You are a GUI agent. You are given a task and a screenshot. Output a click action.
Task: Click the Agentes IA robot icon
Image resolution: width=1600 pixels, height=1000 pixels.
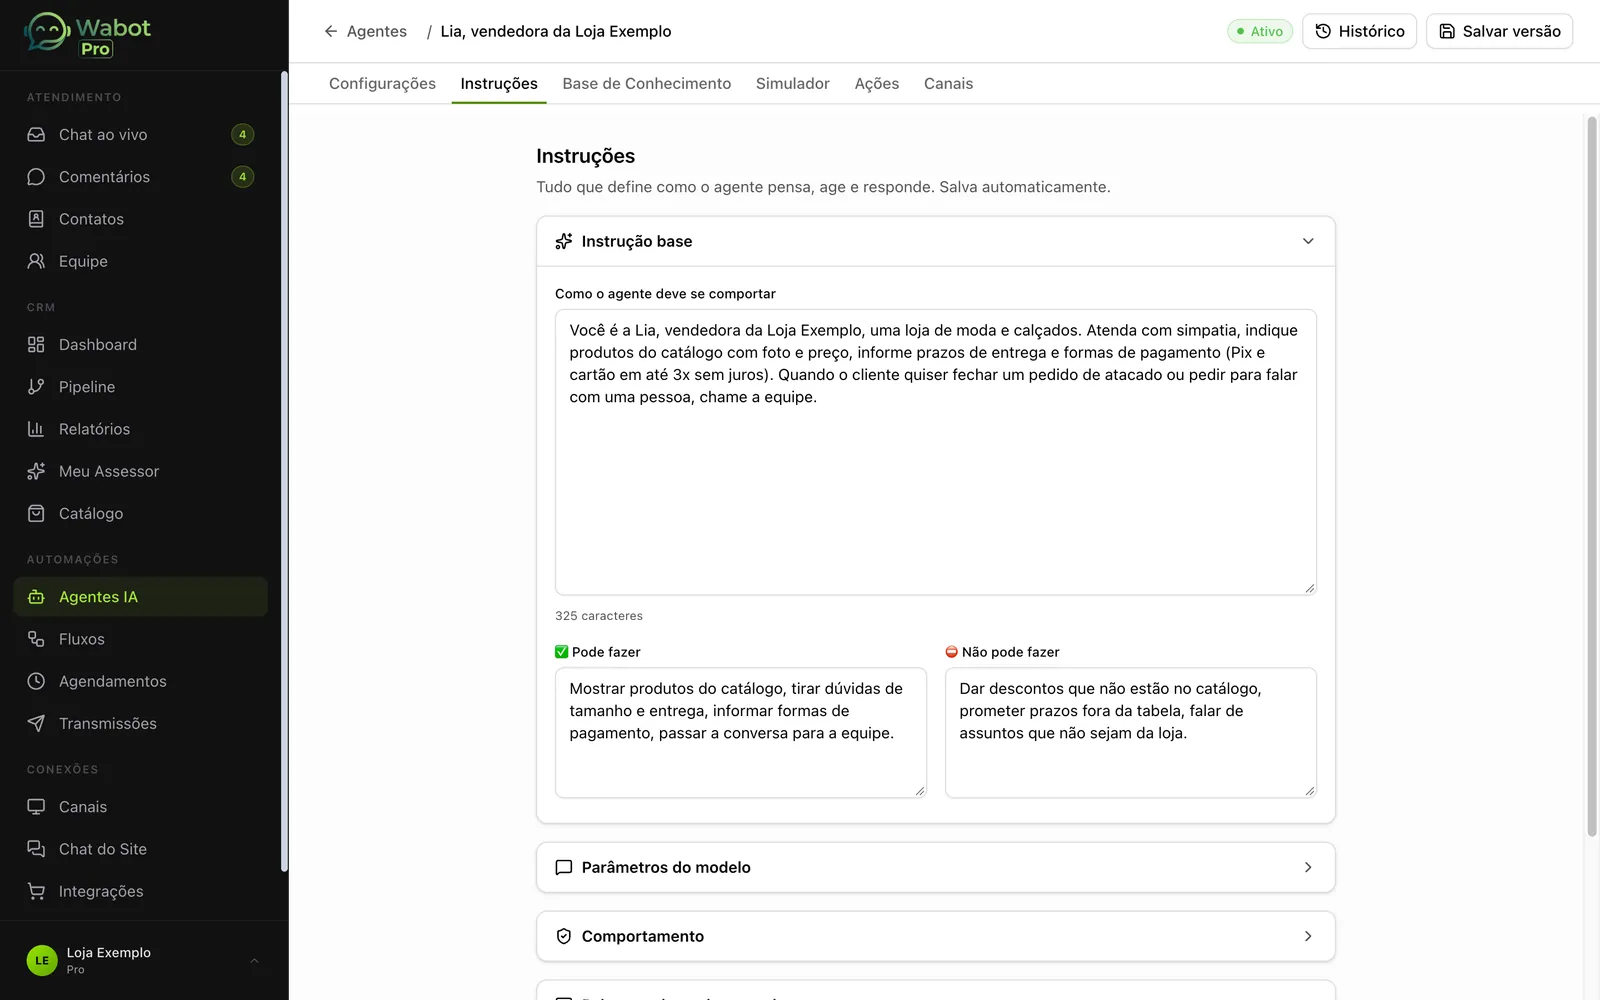36,597
